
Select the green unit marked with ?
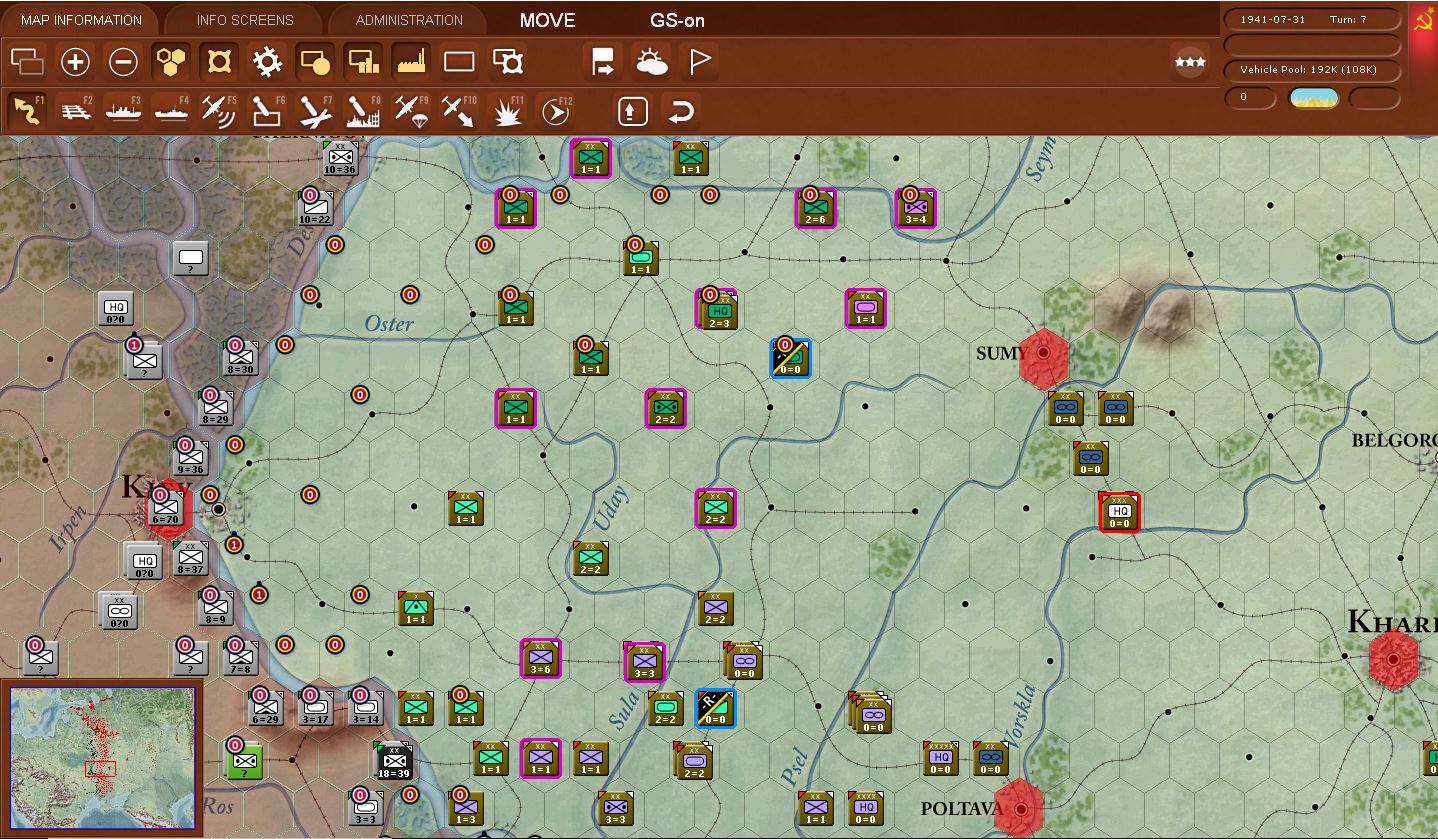[x=243, y=761]
